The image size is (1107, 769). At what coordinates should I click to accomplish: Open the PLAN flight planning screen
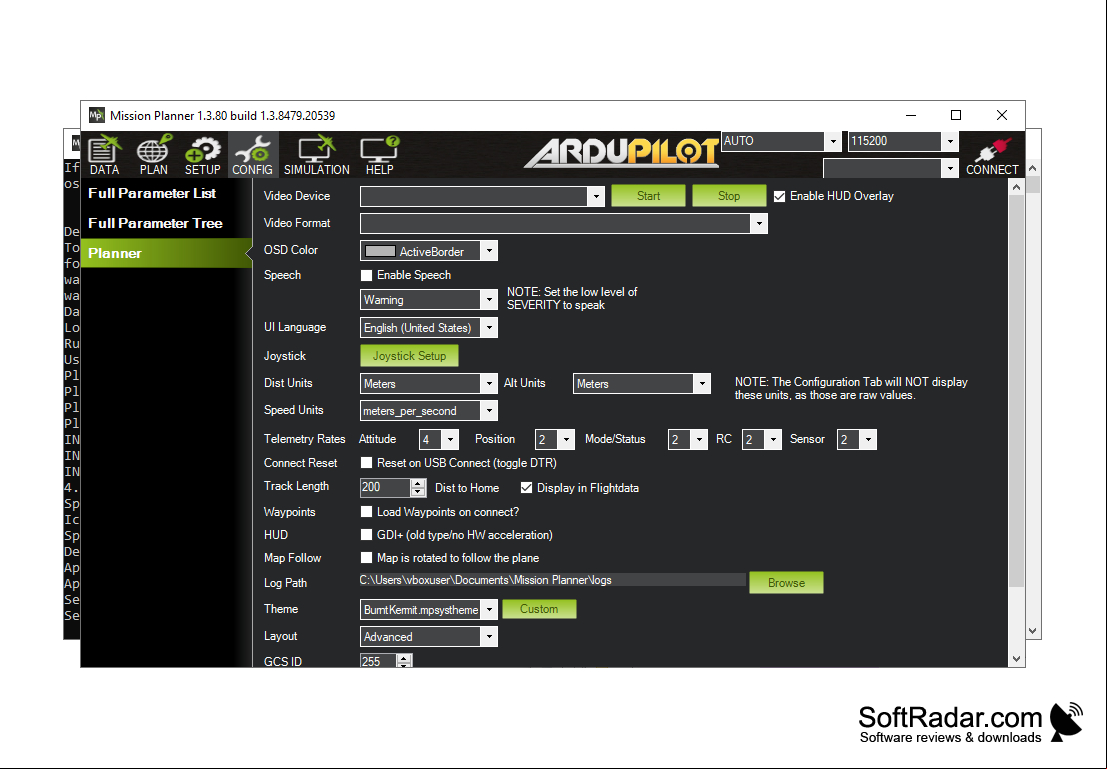pyautogui.click(x=153, y=155)
